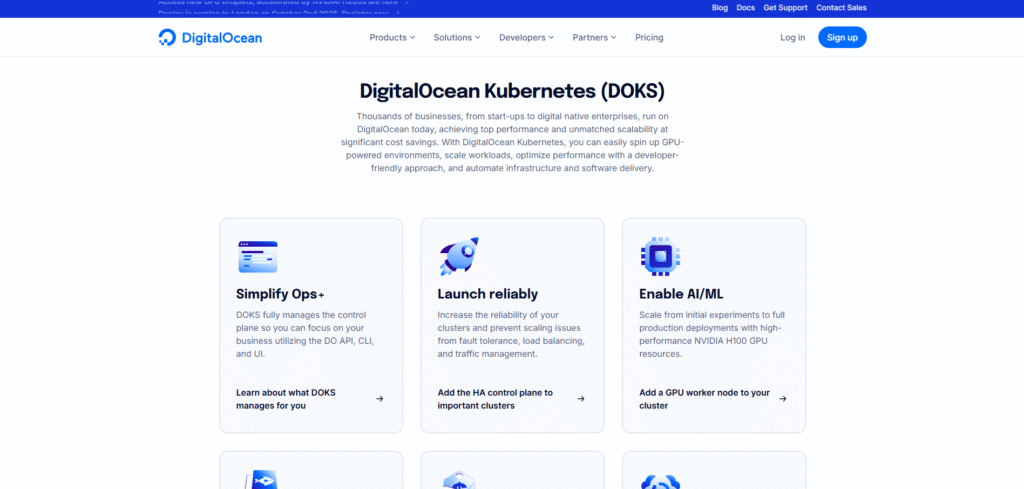
Task: Expand the Products dropdown menu
Action: pos(392,38)
